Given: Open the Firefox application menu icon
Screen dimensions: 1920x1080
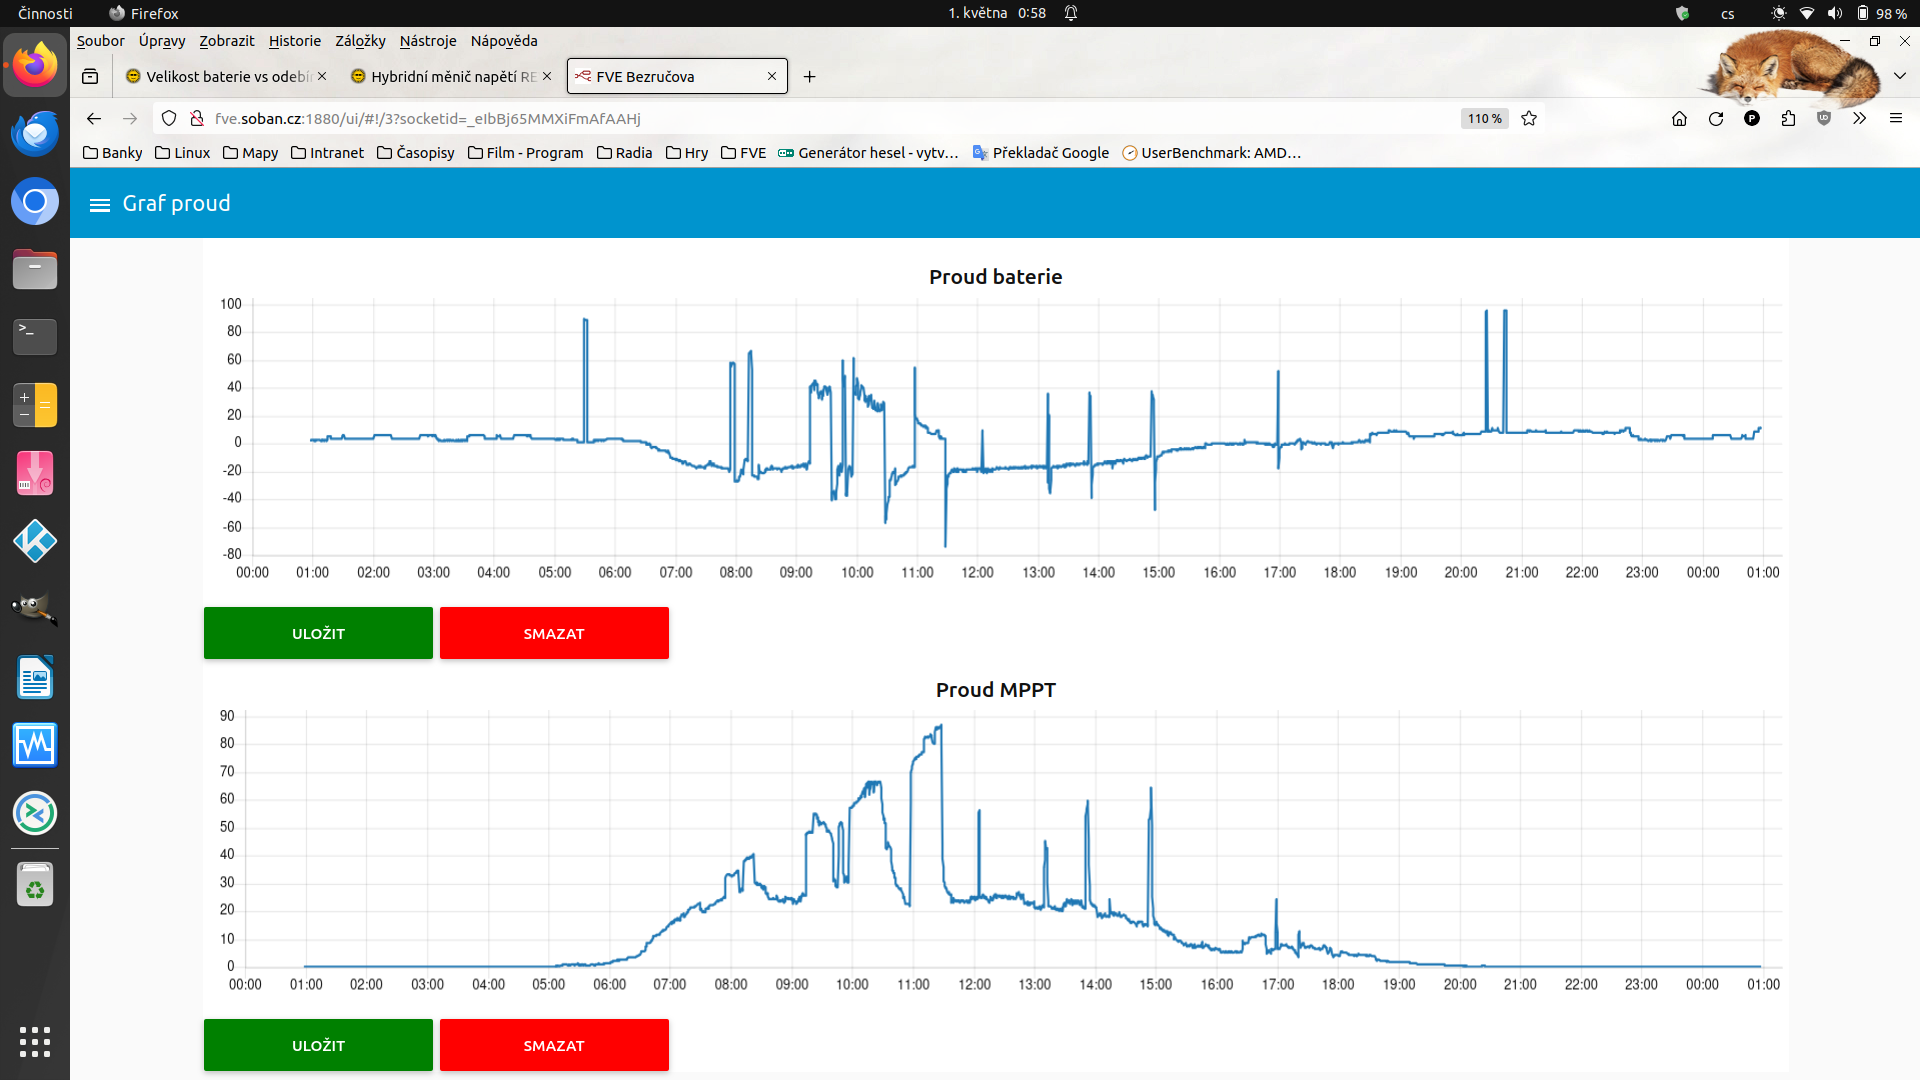Looking at the screenshot, I should 1895,119.
